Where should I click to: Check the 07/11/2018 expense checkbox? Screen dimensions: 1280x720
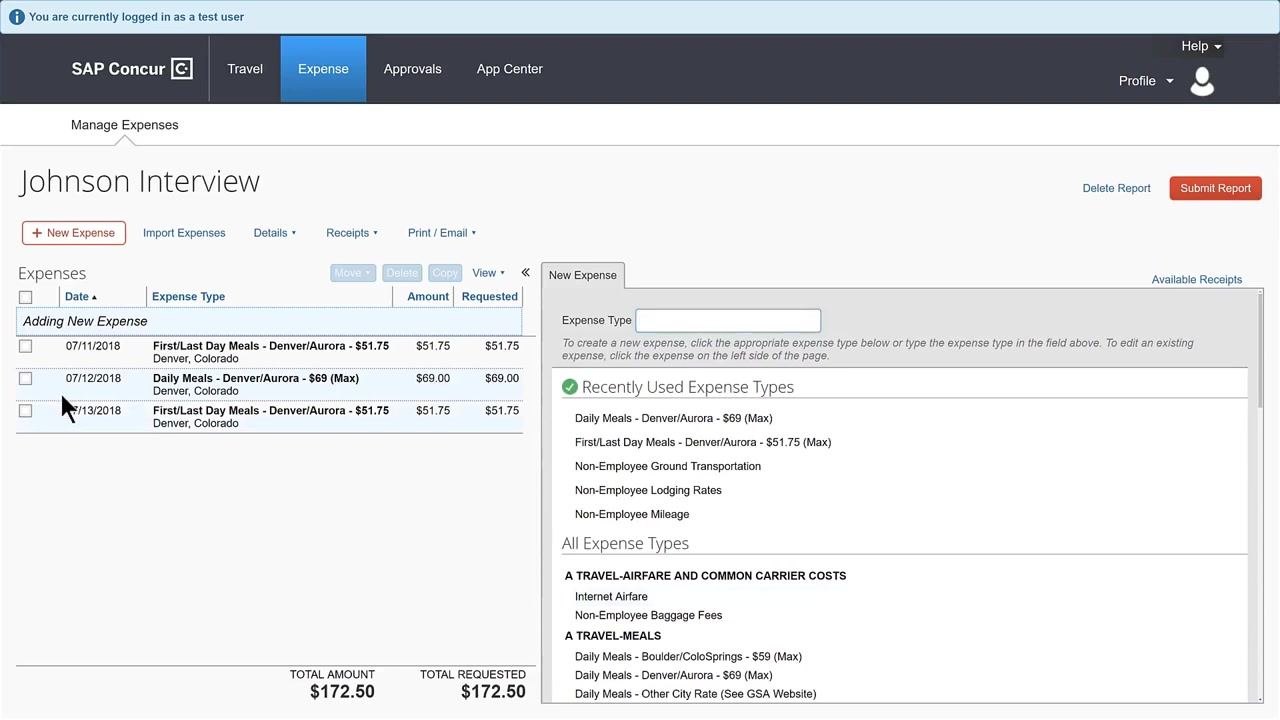(26, 346)
